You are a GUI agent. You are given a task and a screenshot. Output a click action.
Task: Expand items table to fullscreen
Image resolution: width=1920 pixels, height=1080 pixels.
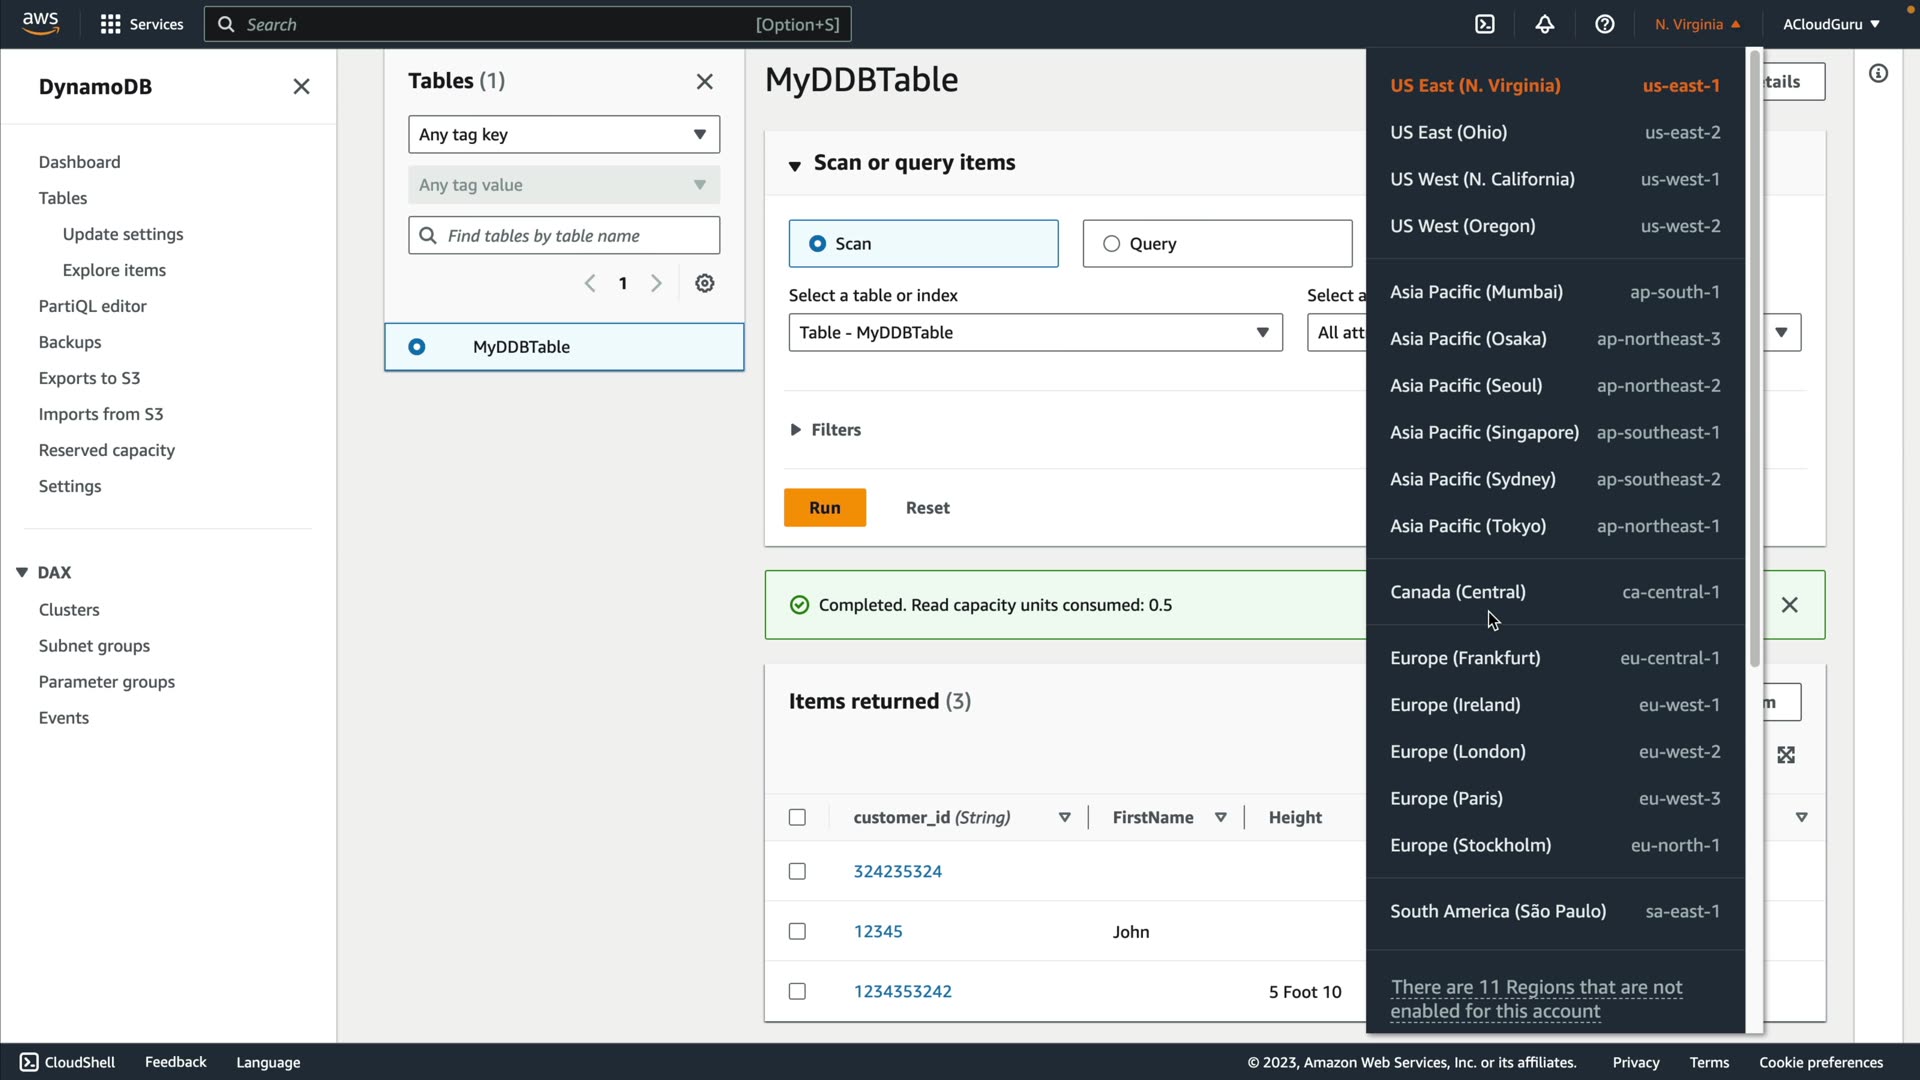1786,755
